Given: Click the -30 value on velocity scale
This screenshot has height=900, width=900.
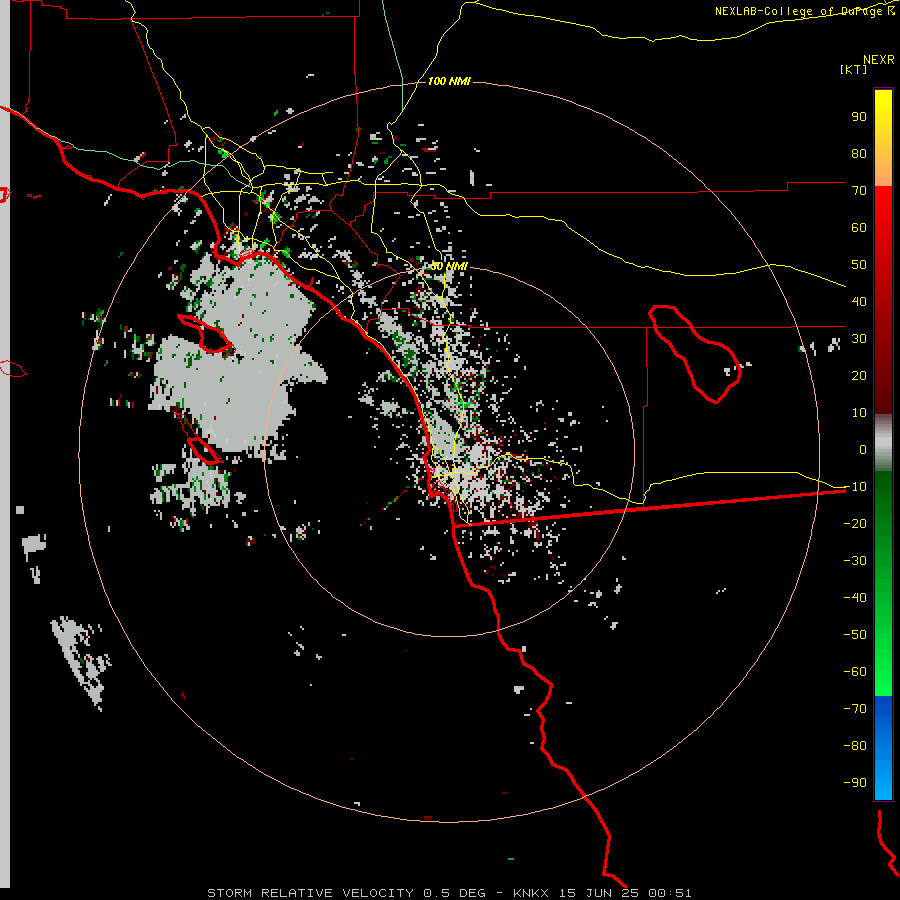Looking at the screenshot, I should pyautogui.click(x=855, y=561).
